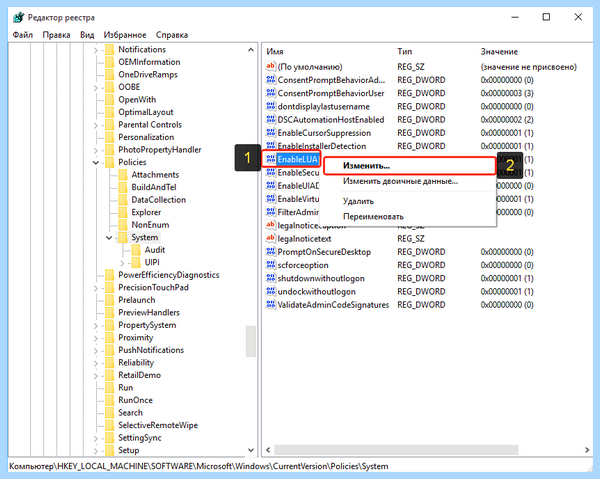600x479 pixels.
Task: Click the undockwithoutlogon DWORD icon
Action: (x=271, y=291)
